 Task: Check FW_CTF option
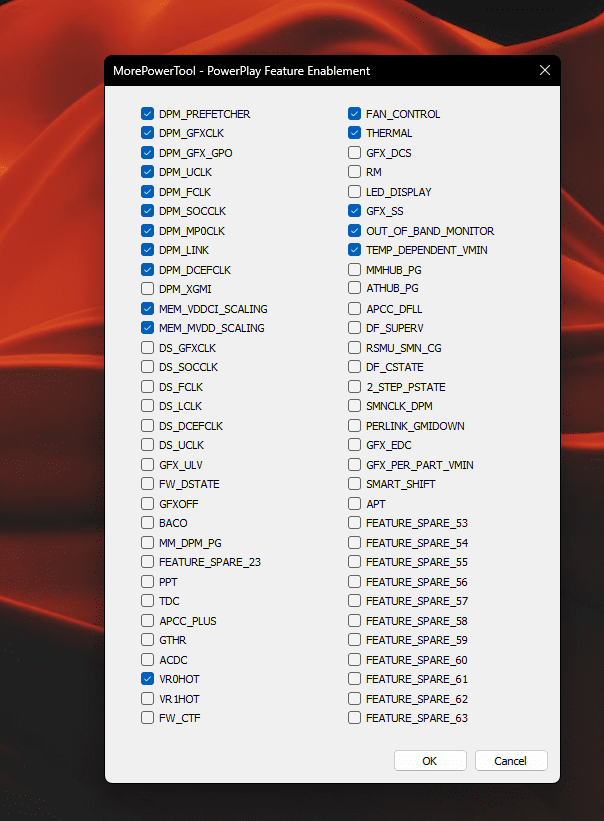point(147,718)
